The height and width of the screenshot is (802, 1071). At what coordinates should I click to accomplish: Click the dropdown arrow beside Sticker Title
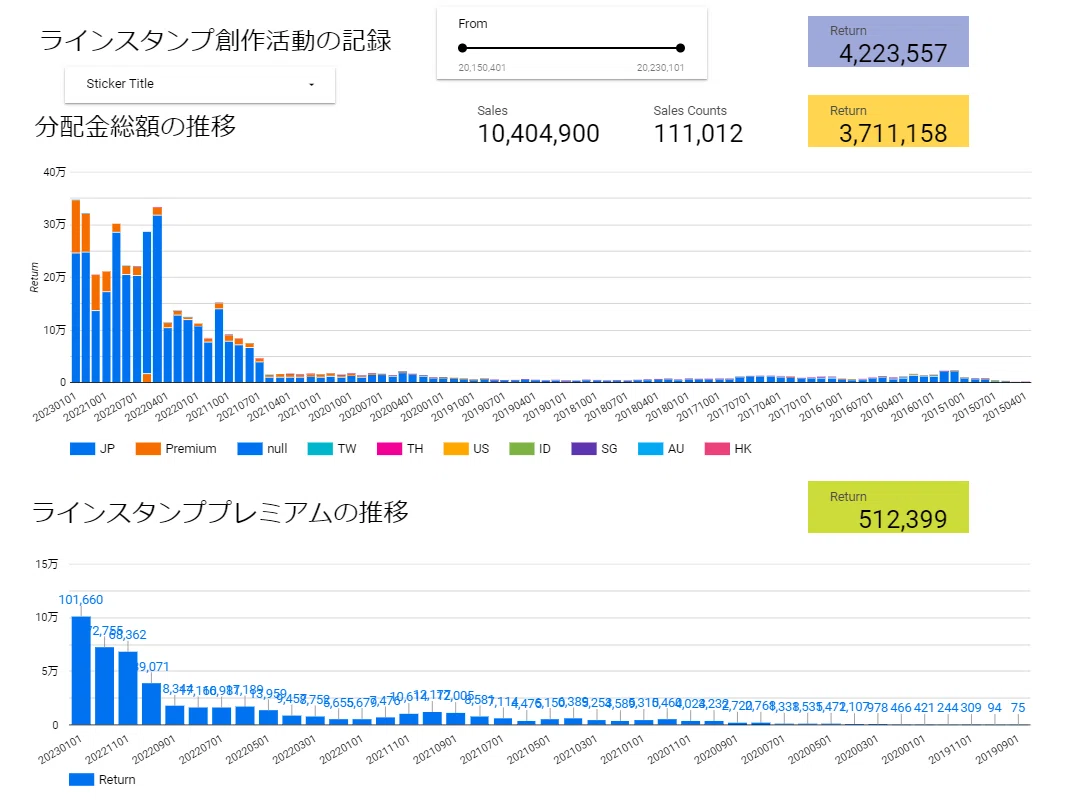click(x=311, y=85)
